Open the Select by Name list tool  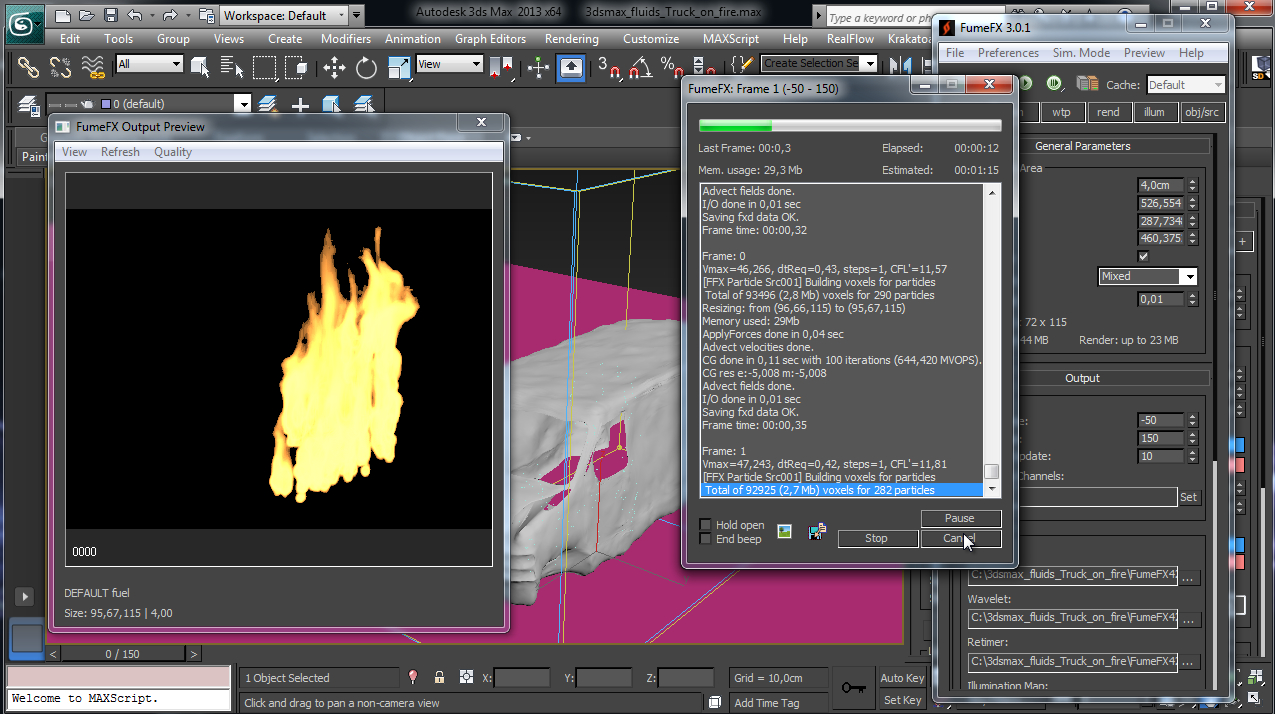(x=232, y=67)
